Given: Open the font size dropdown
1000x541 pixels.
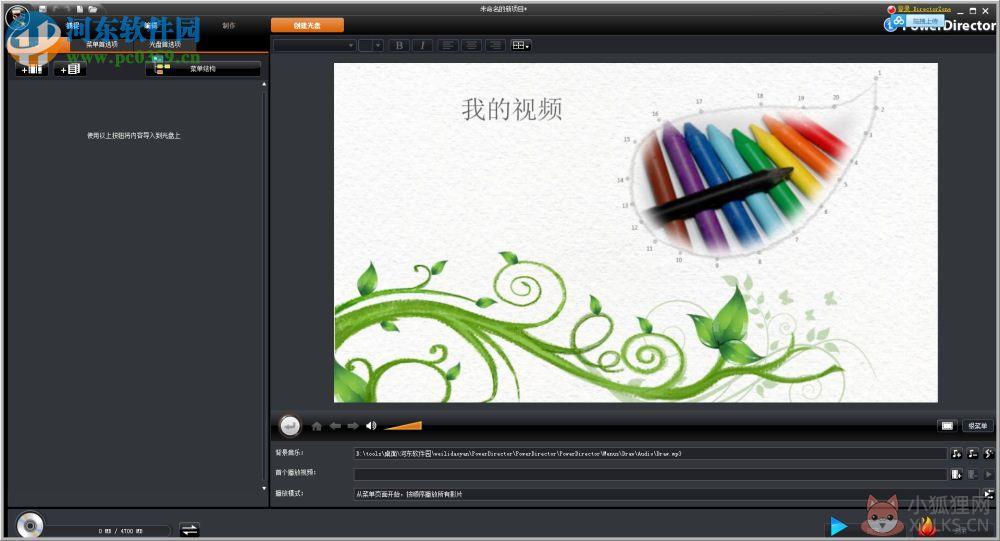Looking at the screenshot, I should tap(371, 45).
